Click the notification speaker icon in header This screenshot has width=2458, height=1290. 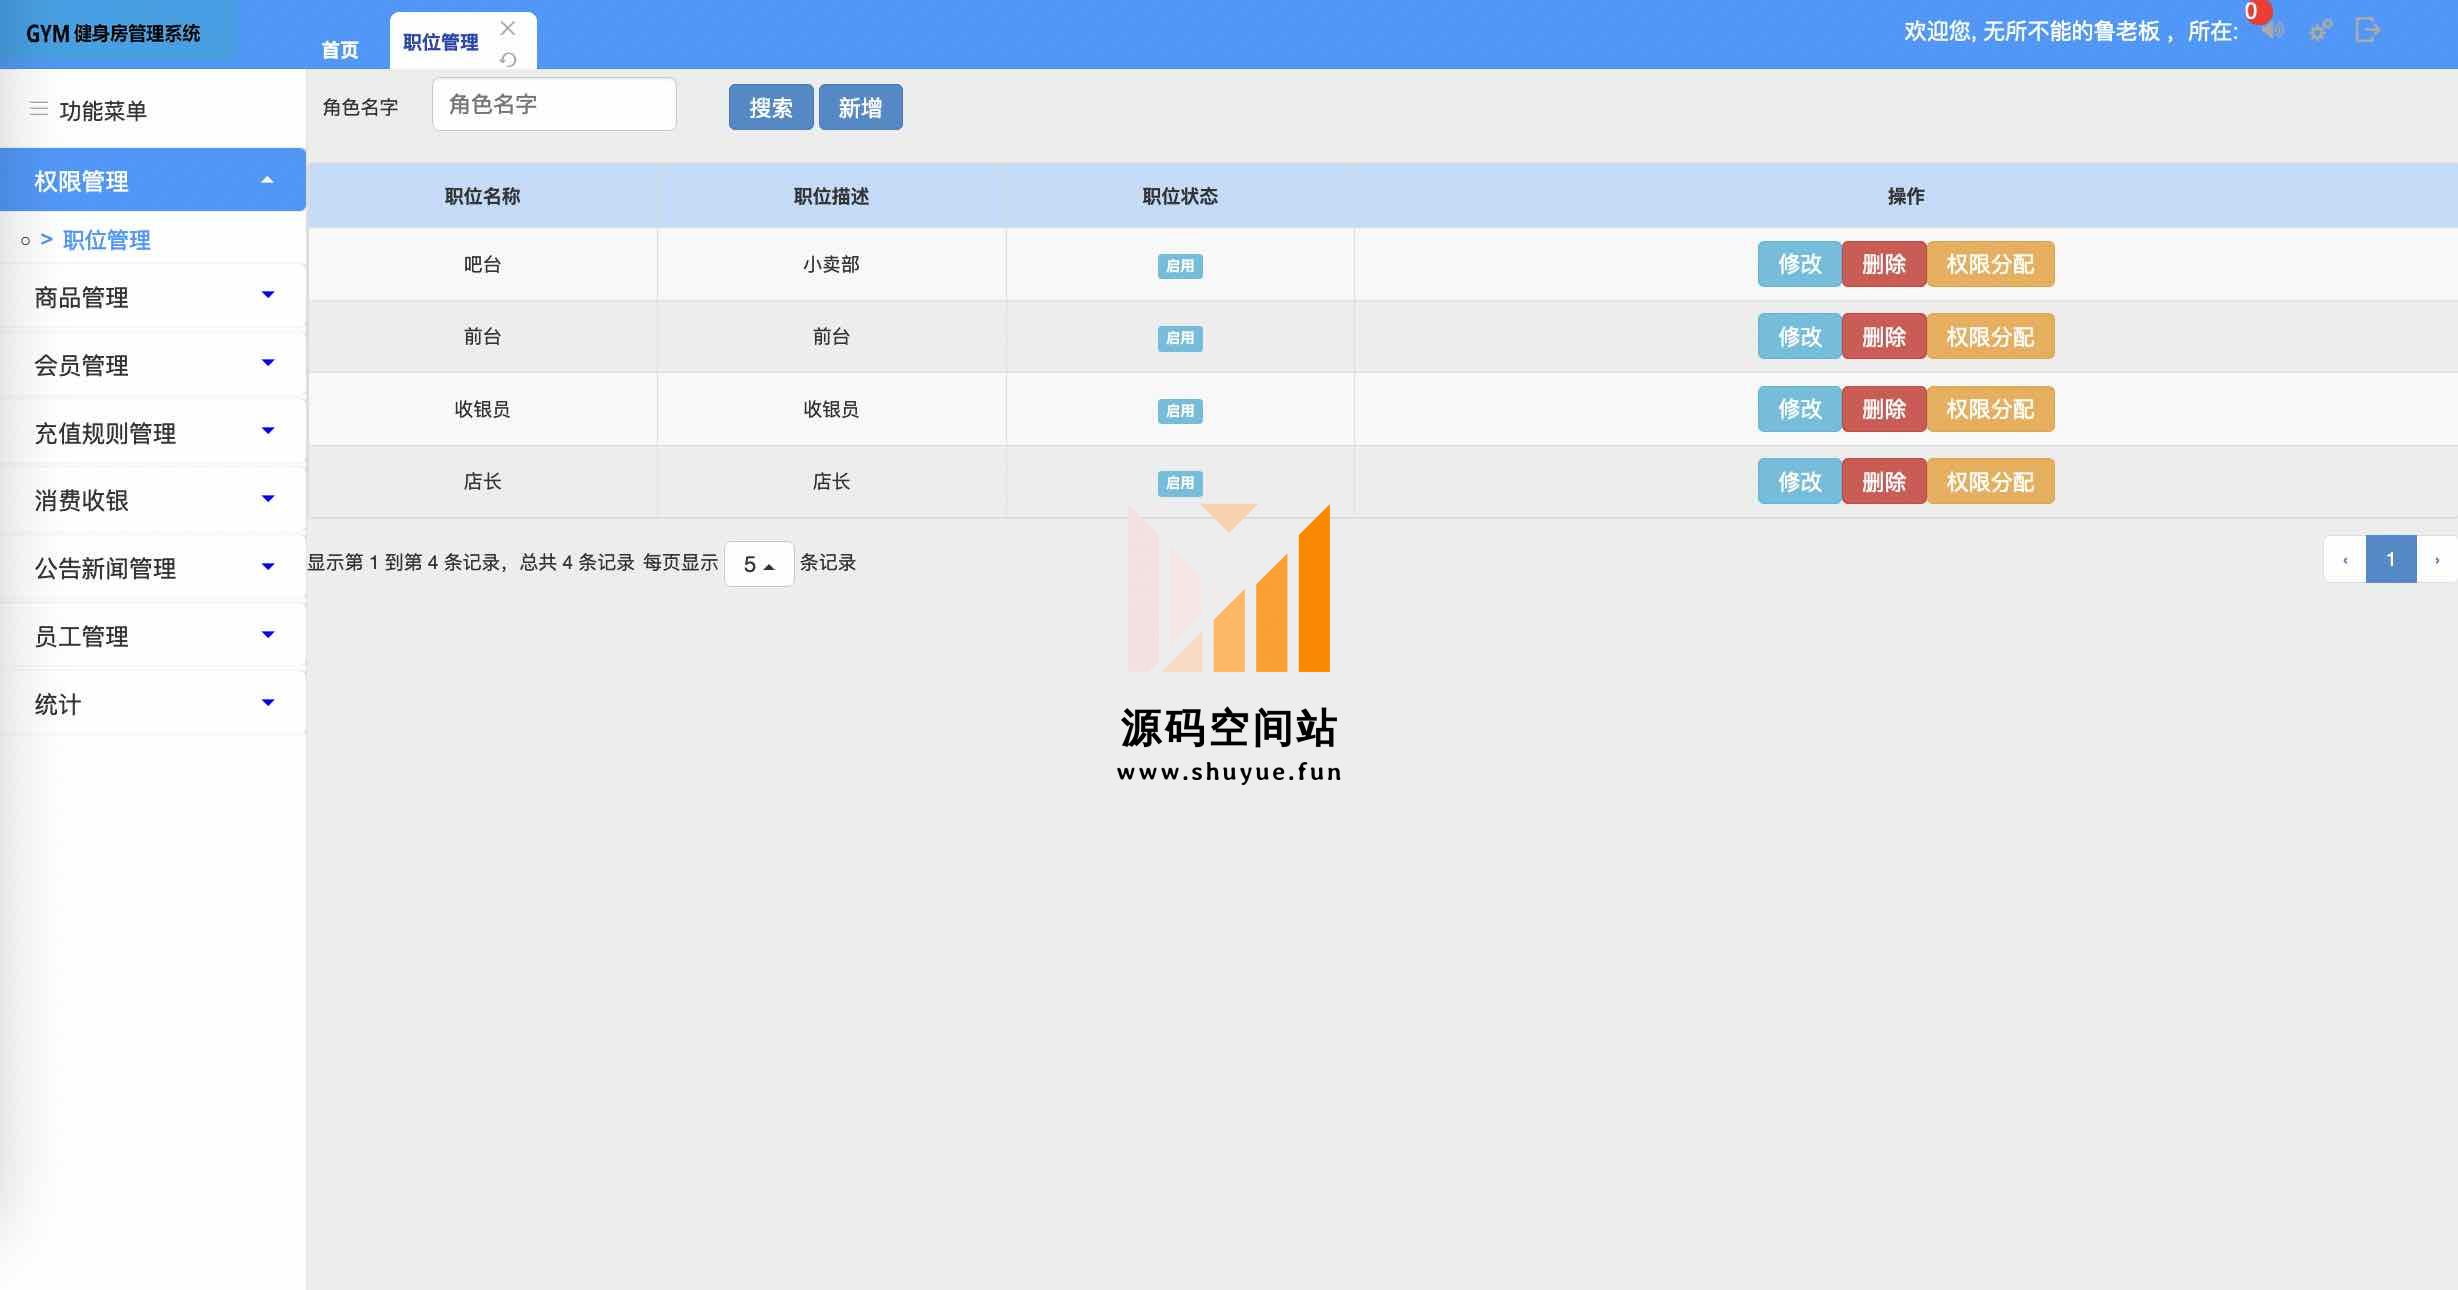[2273, 30]
